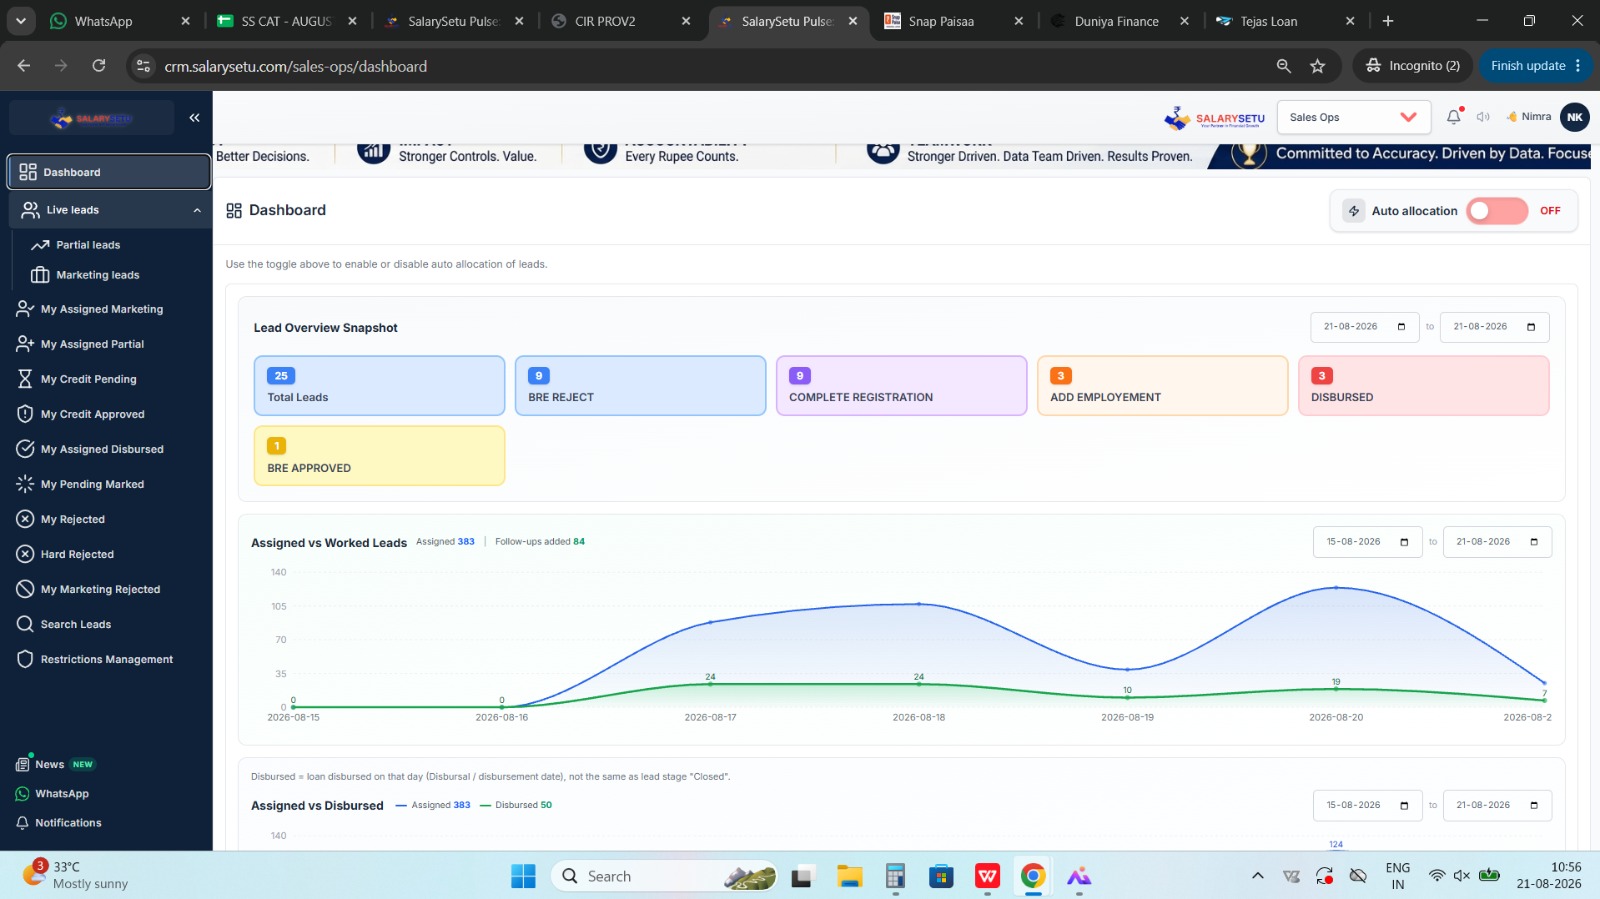Toggle Auto allocation switch on
1600x899 pixels.
pos(1497,211)
